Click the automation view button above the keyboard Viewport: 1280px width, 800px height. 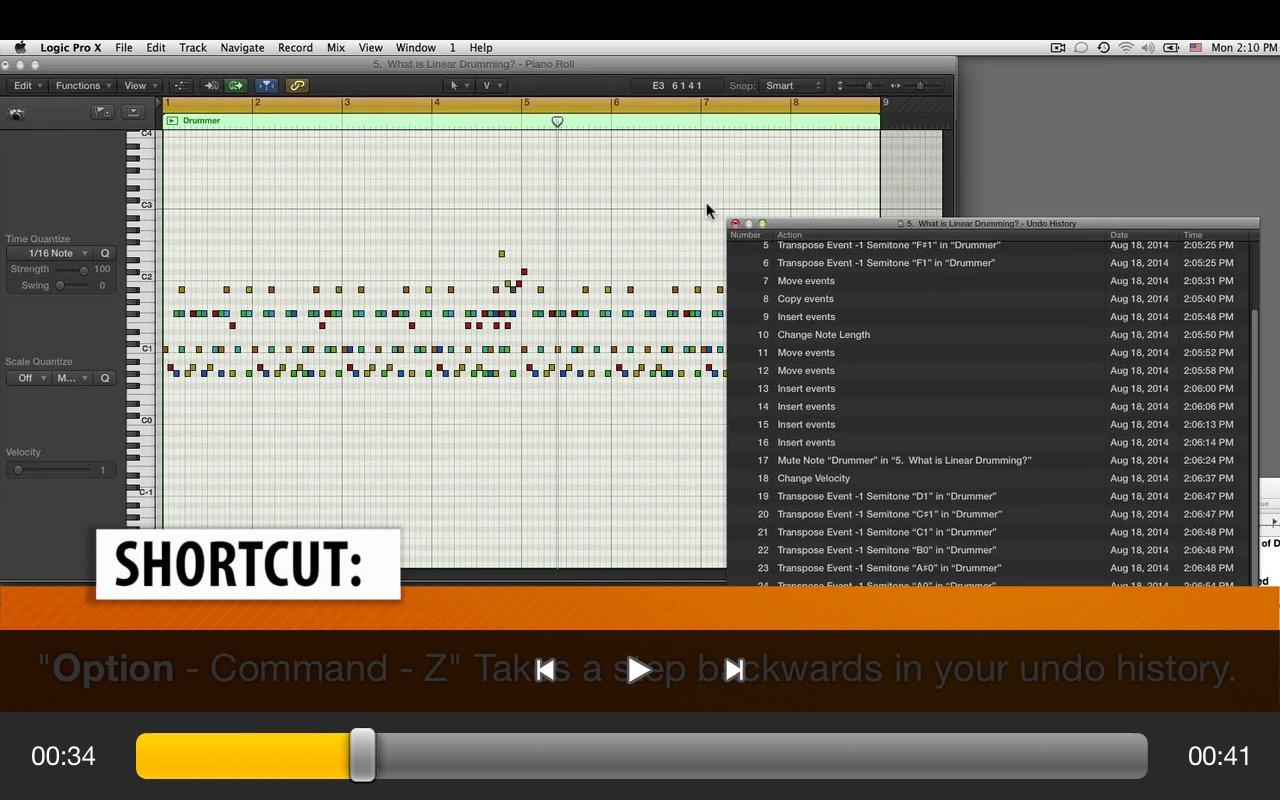103,112
